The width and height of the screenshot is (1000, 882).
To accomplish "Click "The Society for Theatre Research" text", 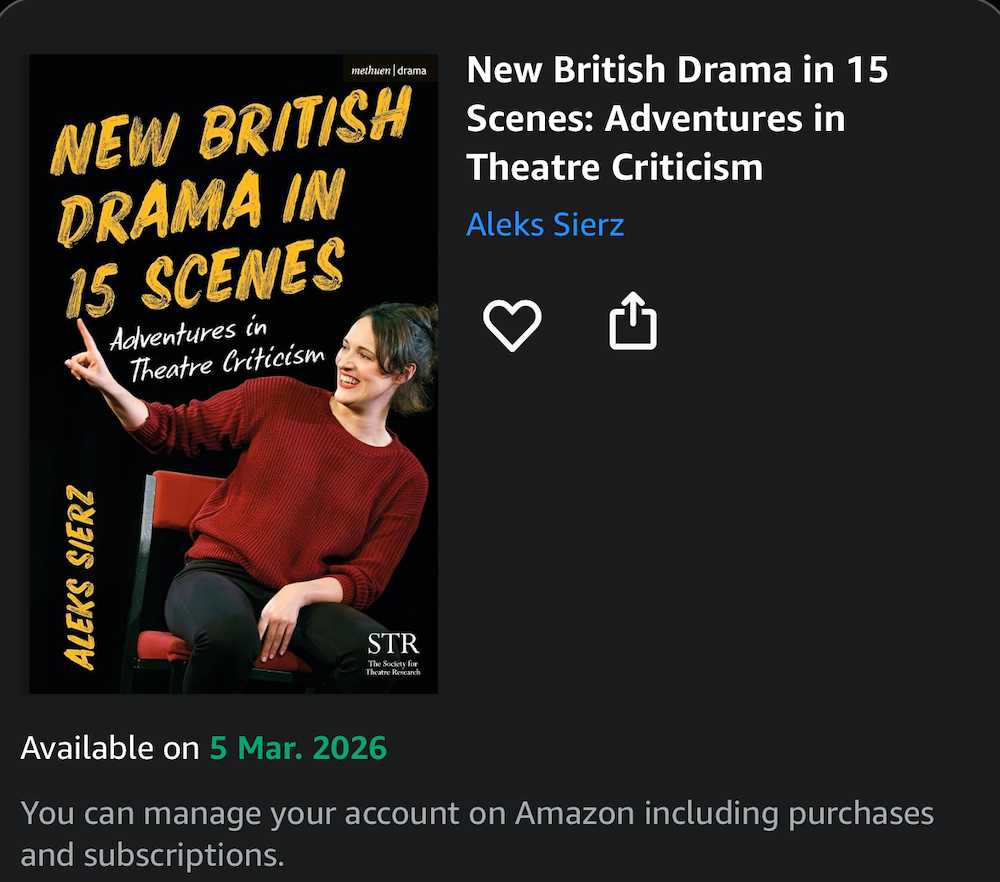I will (393, 670).
